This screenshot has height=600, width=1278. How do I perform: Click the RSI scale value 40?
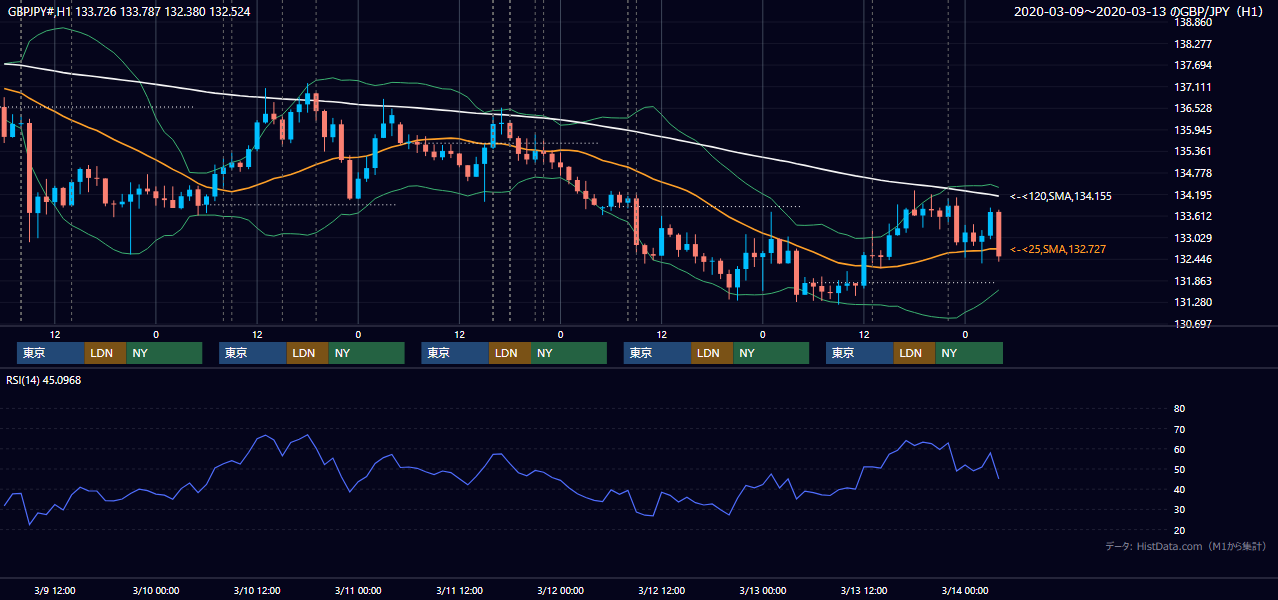pos(1179,489)
